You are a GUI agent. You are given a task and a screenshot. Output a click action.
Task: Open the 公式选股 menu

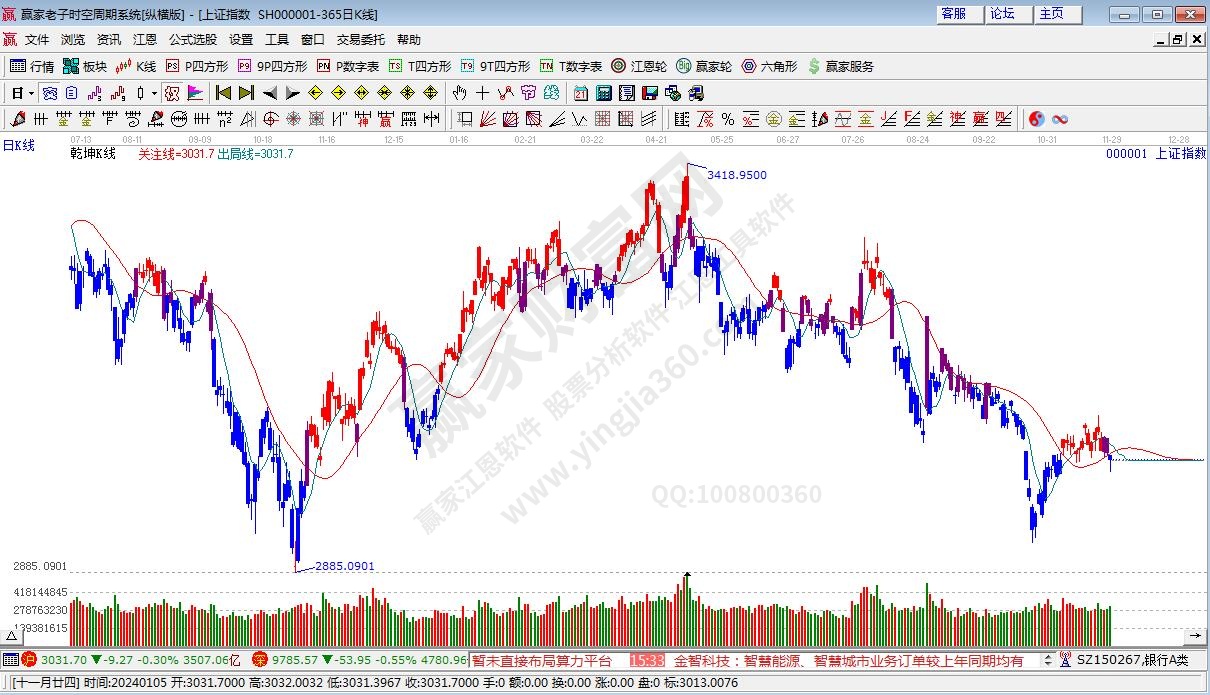[192, 40]
